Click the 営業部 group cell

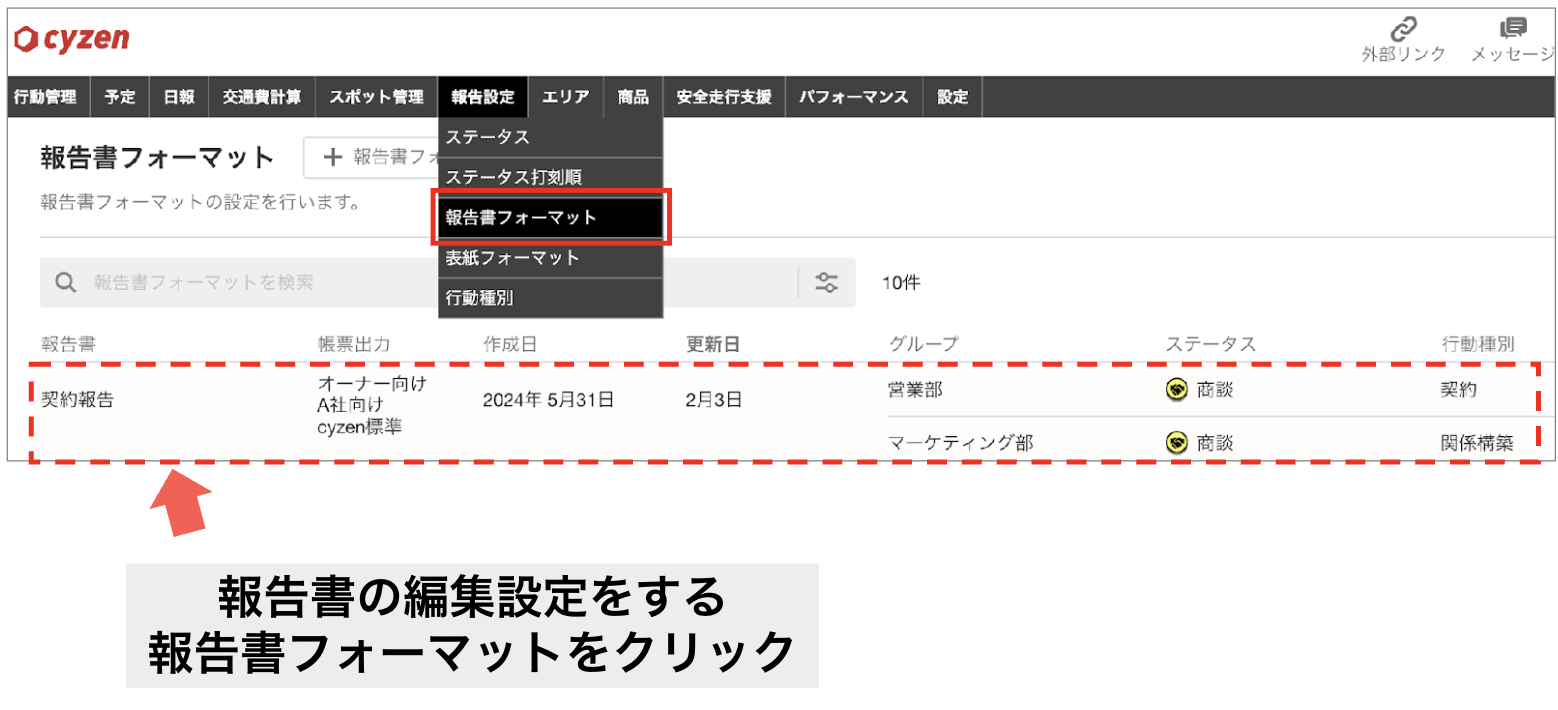tap(915, 390)
